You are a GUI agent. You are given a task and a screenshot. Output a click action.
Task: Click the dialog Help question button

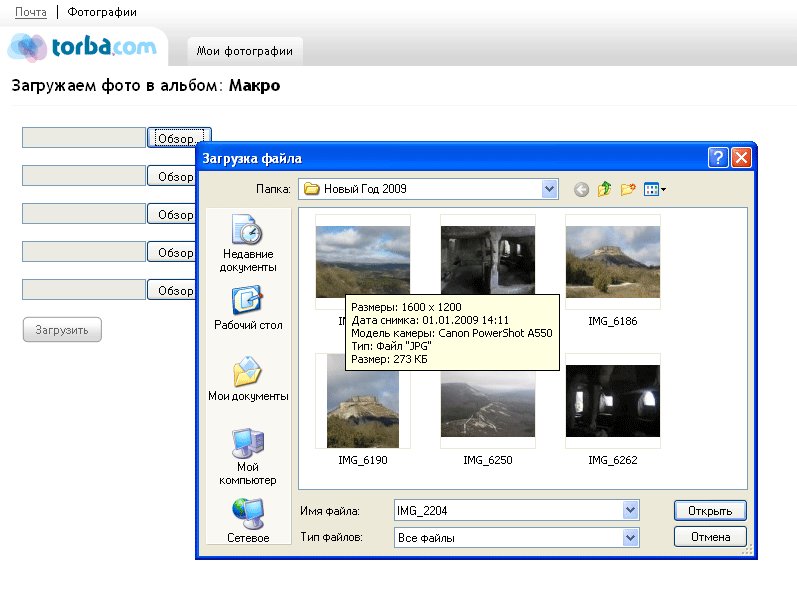pyautogui.click(x=717, y=158)
